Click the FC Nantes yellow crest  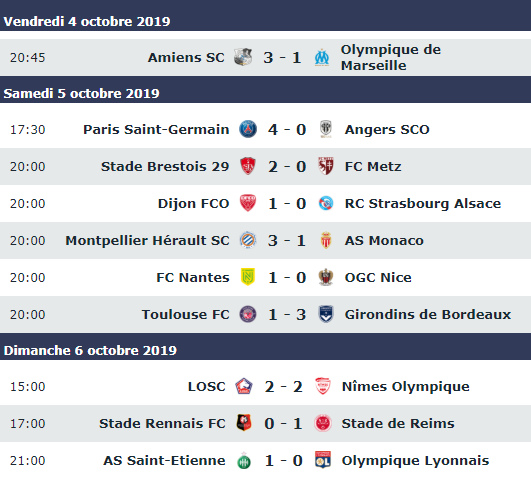pyautogui.click(x=248, y=277)
